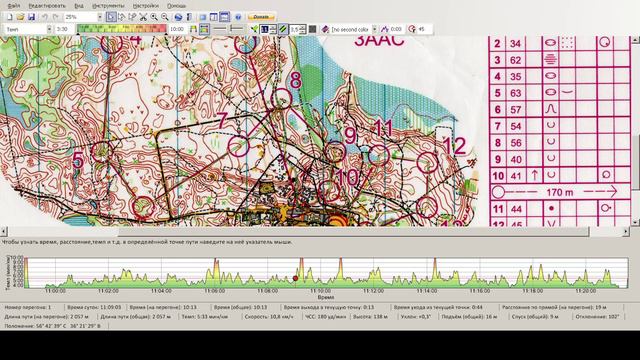640x360 pixels.
Task: Select the zoom in magnifier tool
Action: coord(154,17)
